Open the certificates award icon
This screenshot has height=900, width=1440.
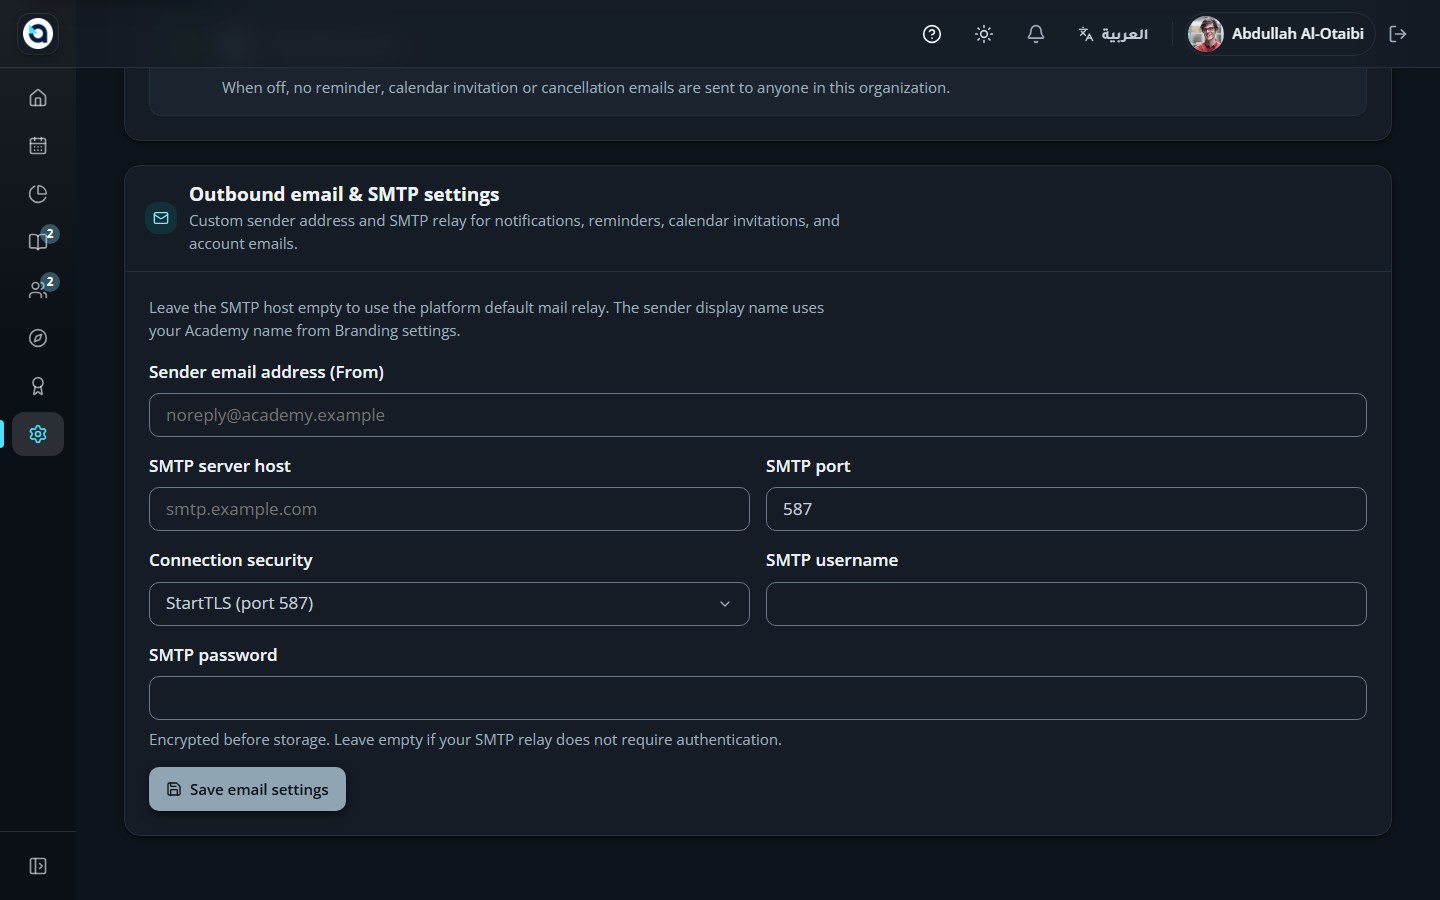(38, 386)
